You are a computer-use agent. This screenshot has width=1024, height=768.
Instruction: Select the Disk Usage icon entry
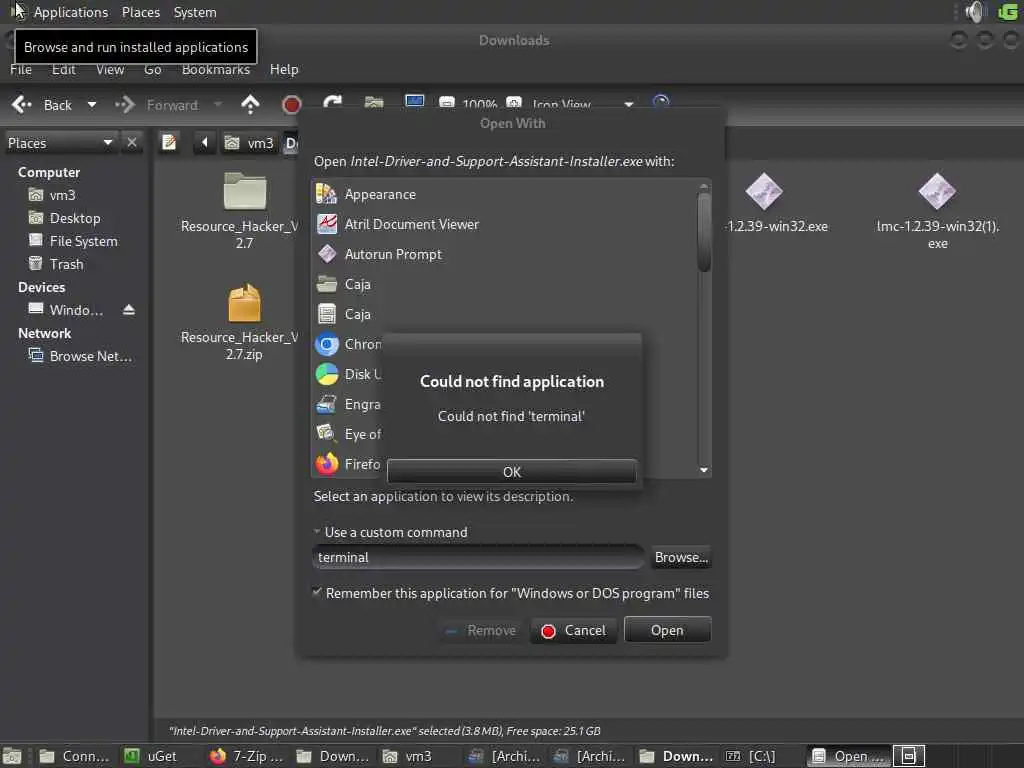point(327,374)
